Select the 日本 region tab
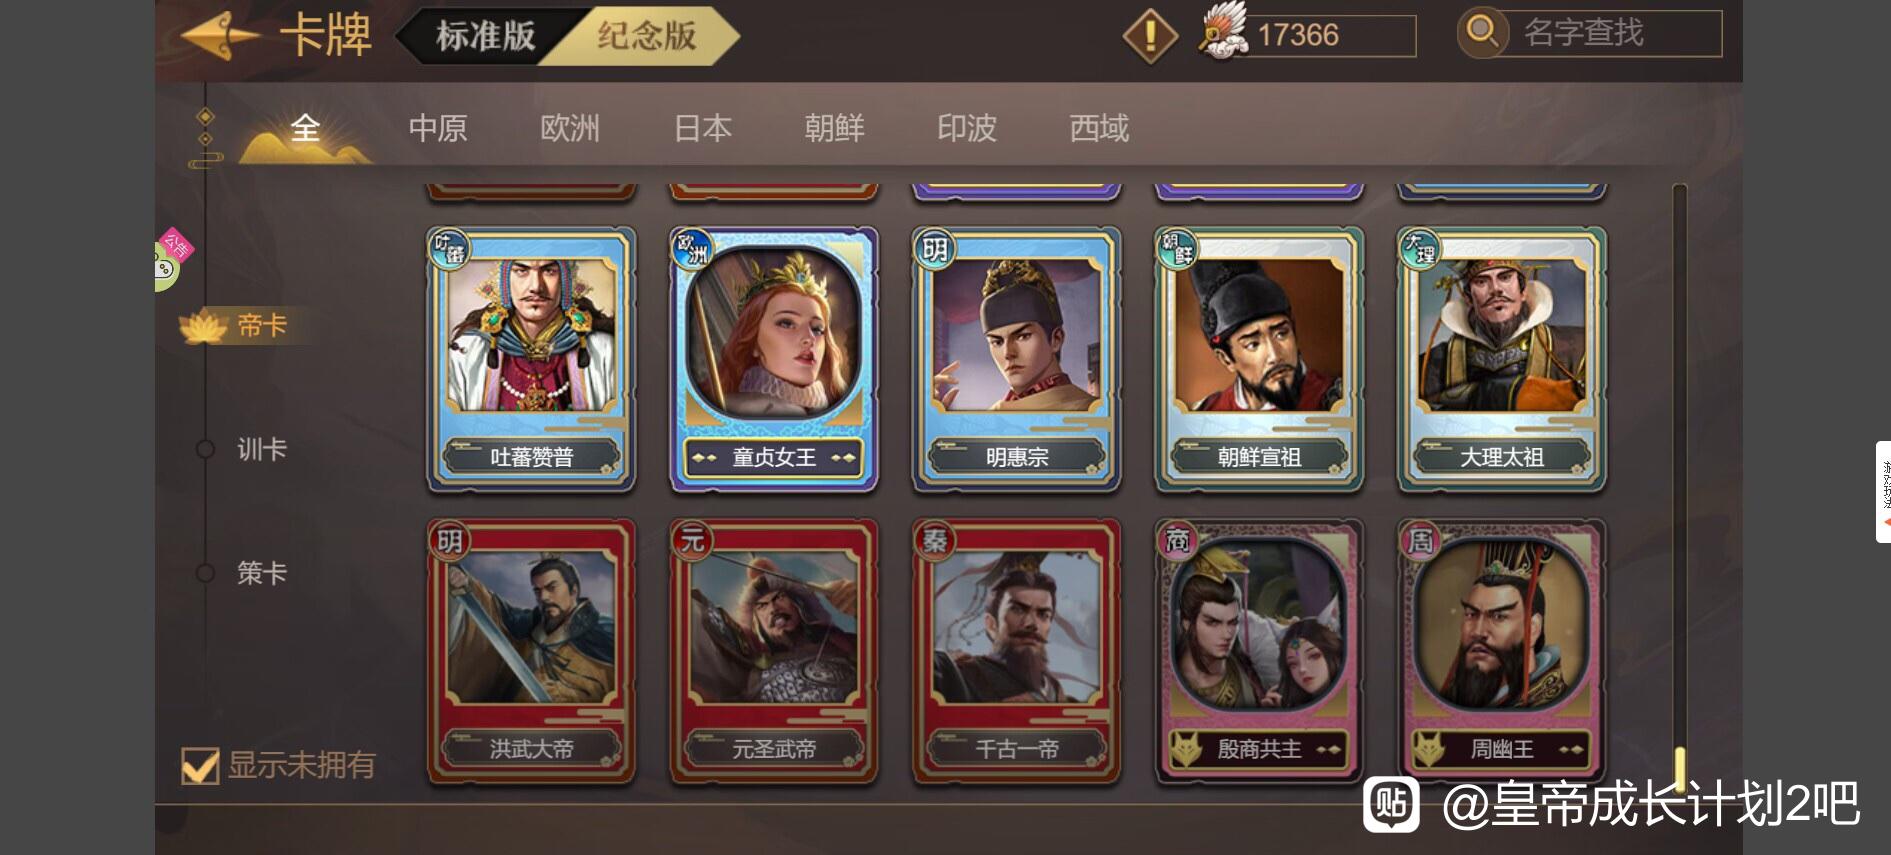The width and height of the screenshot is (1891, 855). 703,129
